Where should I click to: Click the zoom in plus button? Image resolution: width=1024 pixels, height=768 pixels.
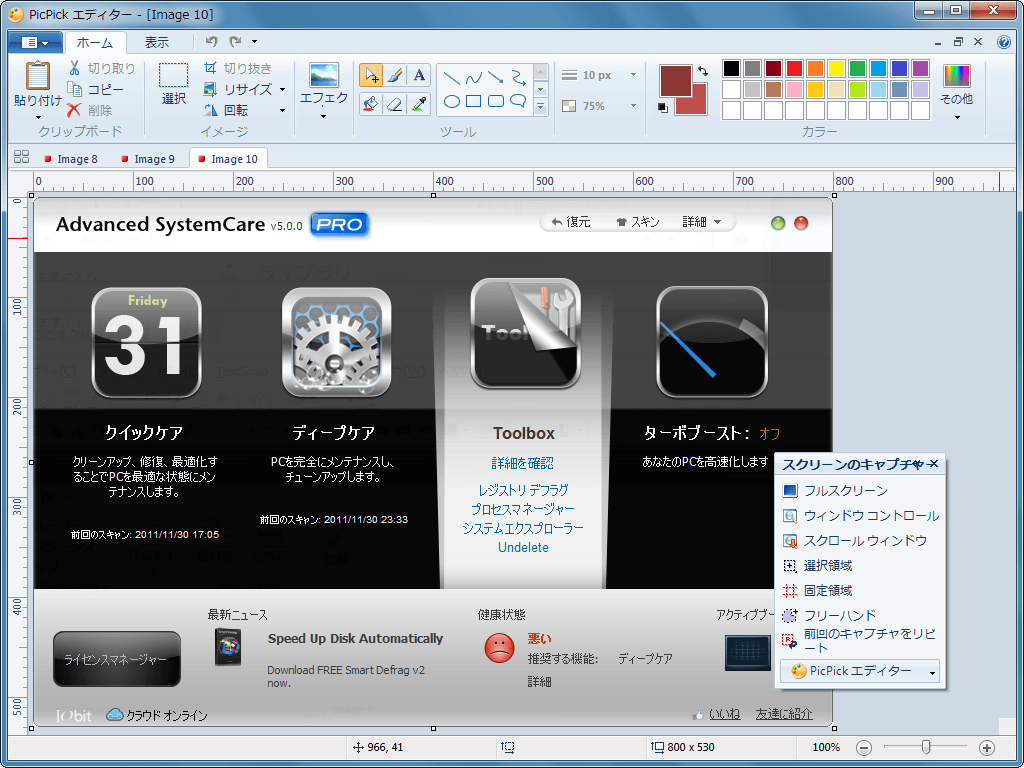[x=987, y=748]
